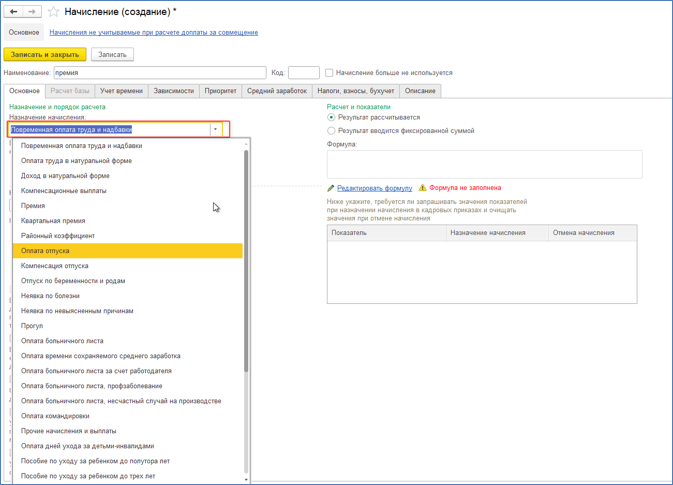
Task: Choose 'Премия' from the list
Action: (x=128, y=206)
